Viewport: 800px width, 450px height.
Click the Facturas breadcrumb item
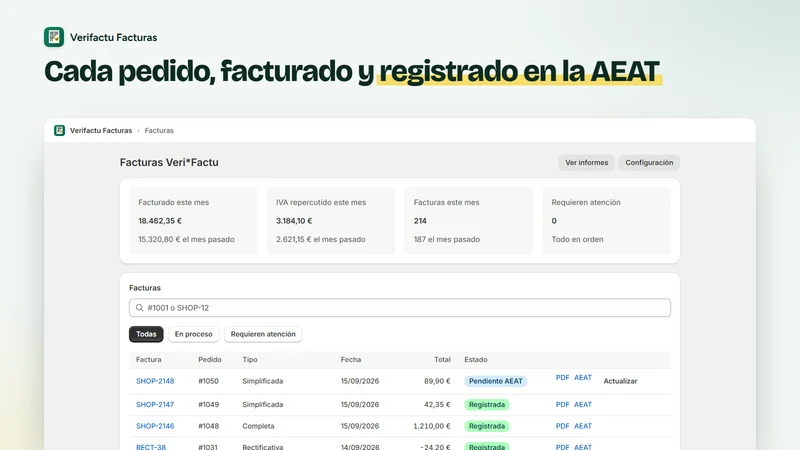click(159, 131)
